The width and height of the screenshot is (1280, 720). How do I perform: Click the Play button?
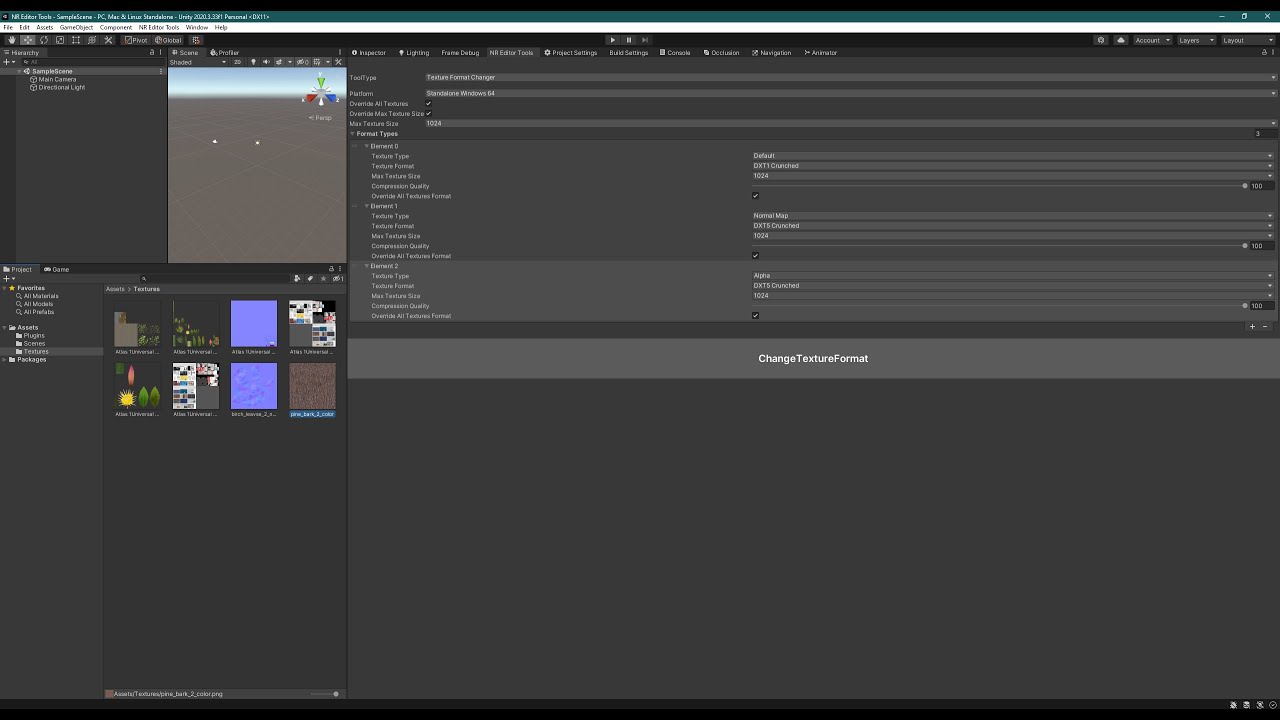[613, 40]
